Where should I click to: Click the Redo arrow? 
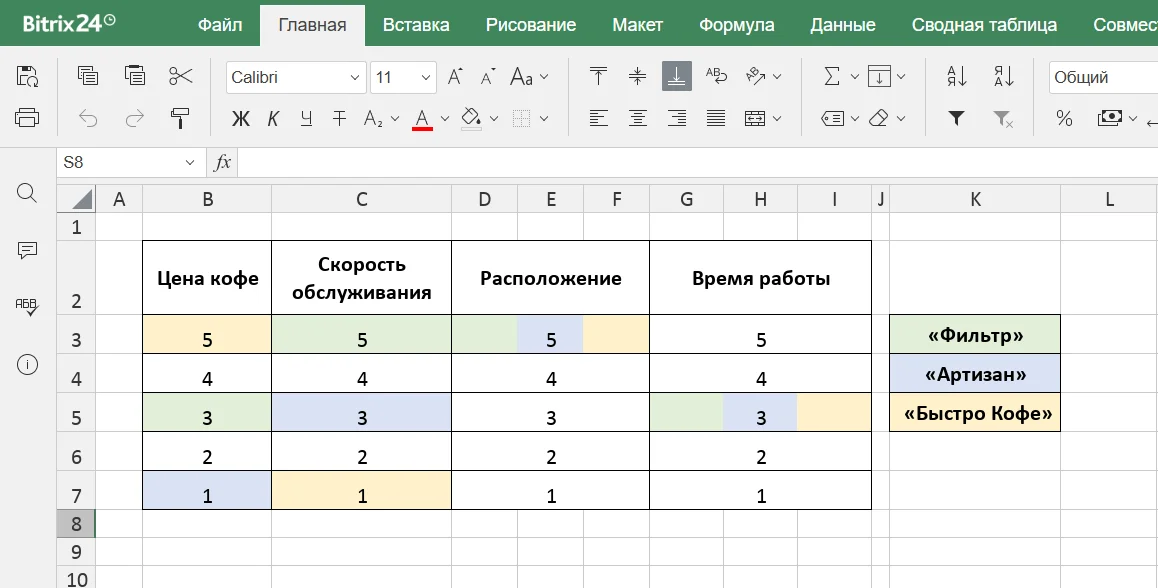[x=134, y=118]
